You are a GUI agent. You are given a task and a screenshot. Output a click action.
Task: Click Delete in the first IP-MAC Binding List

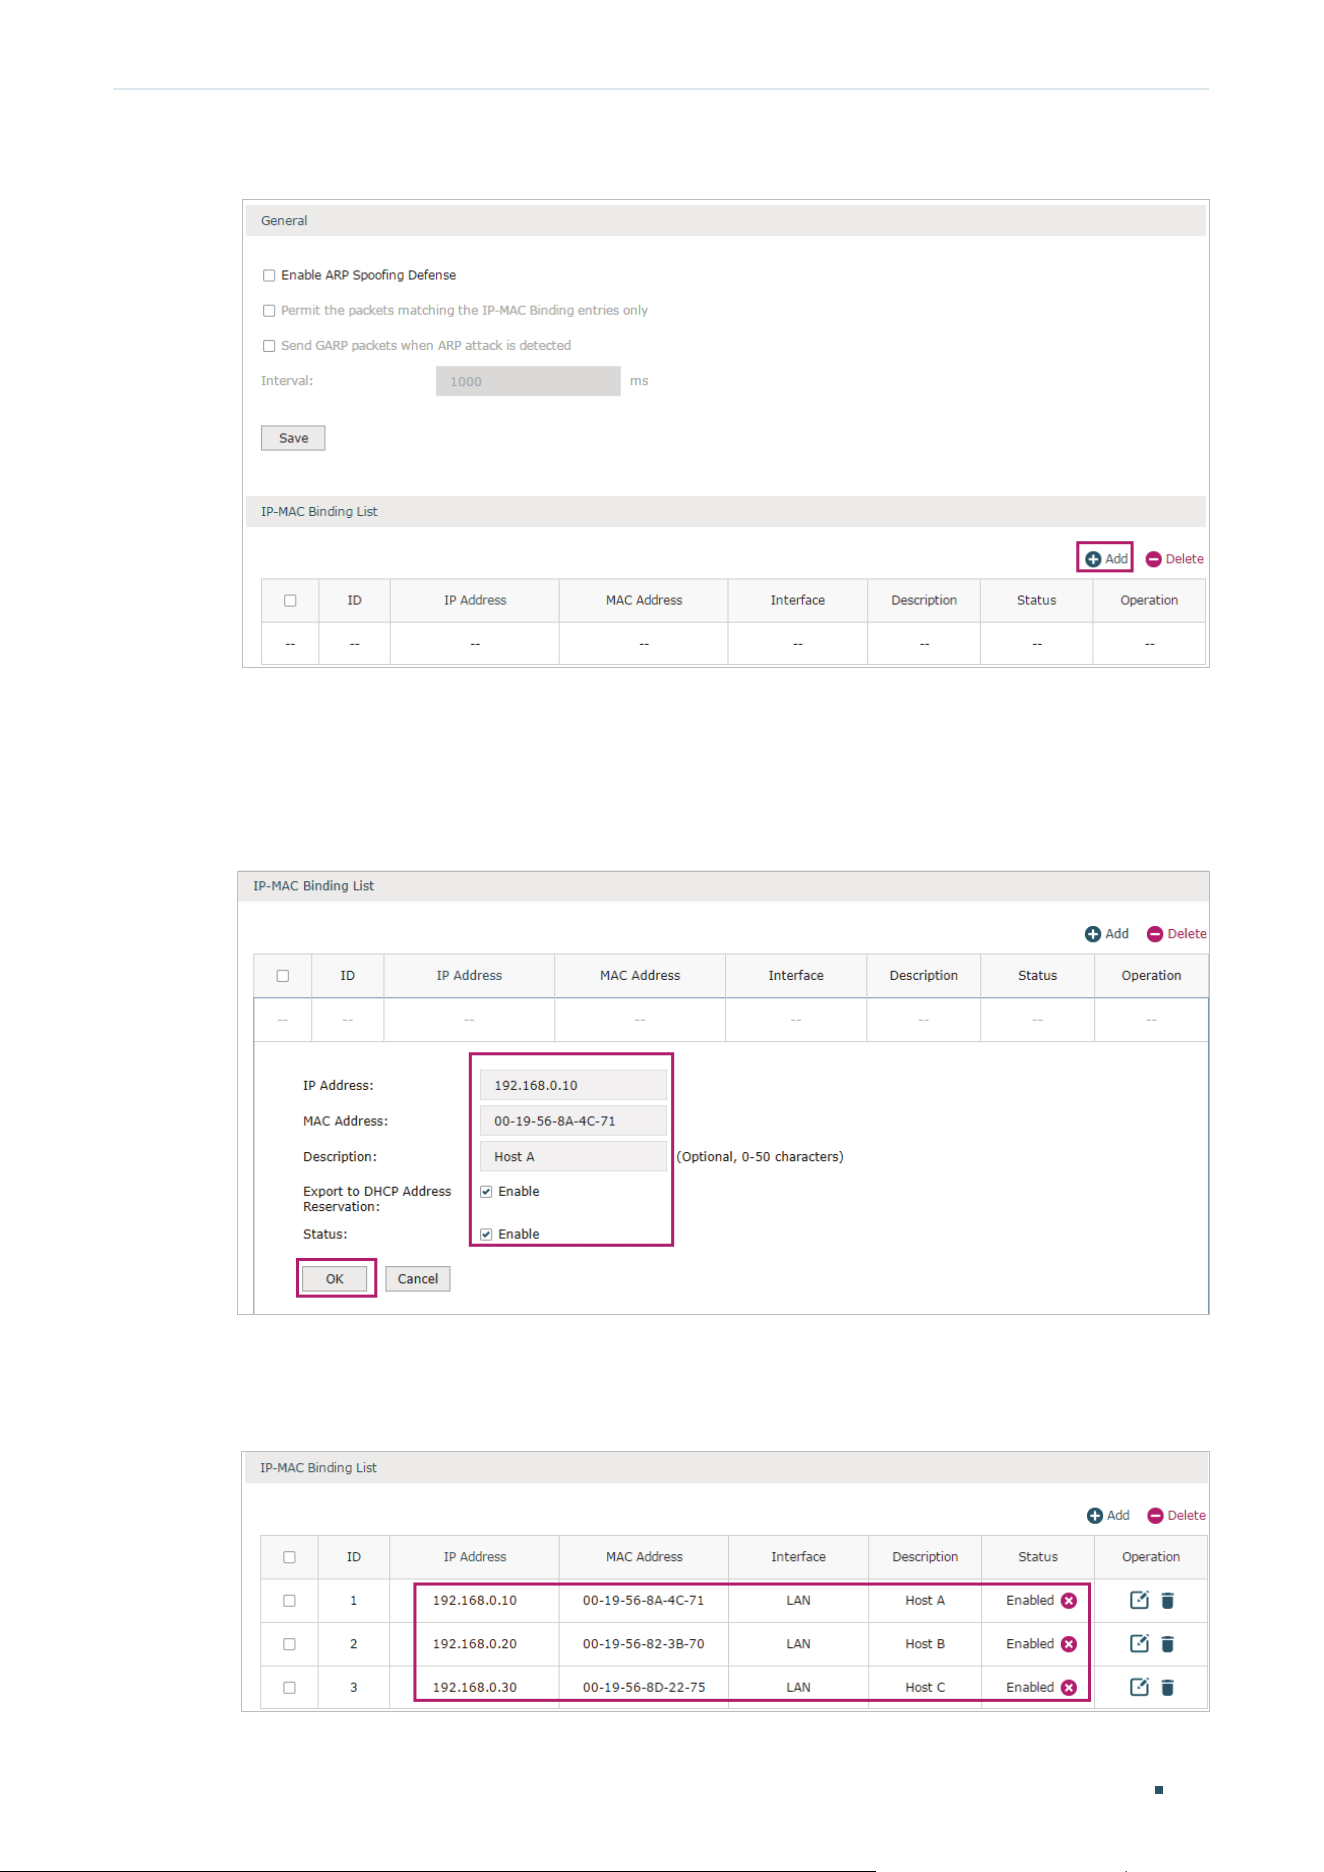pos(1175,559)
